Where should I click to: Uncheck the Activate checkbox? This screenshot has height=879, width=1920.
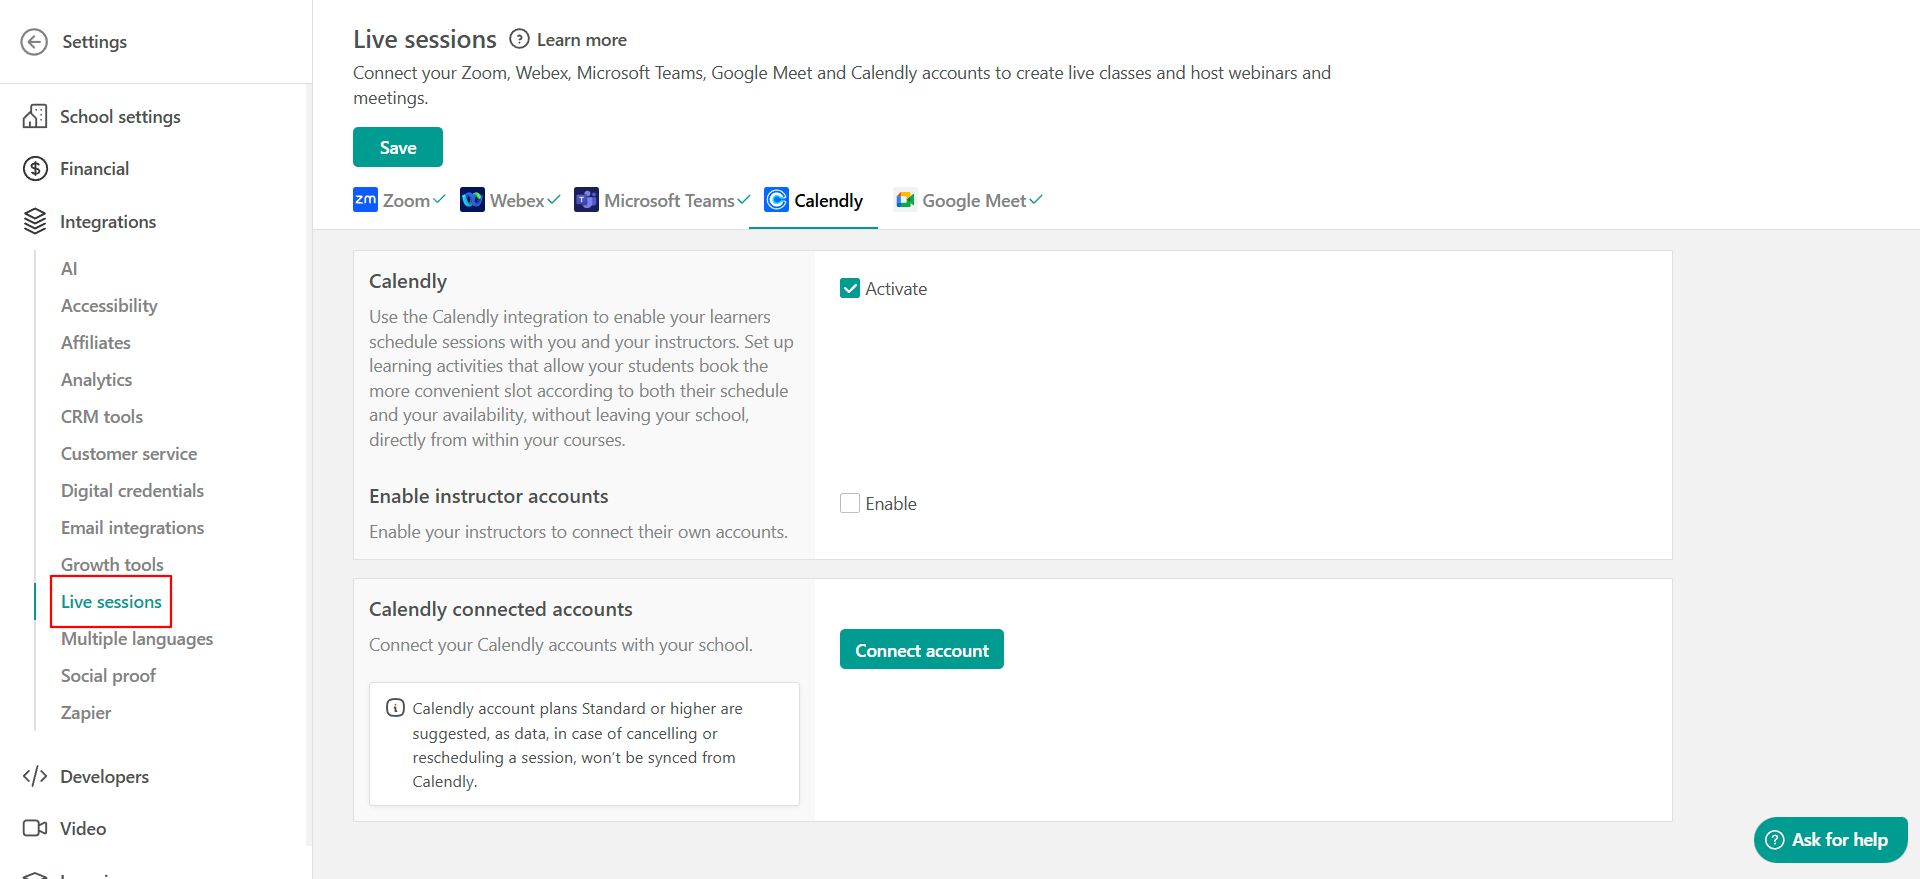coord(850,289)
